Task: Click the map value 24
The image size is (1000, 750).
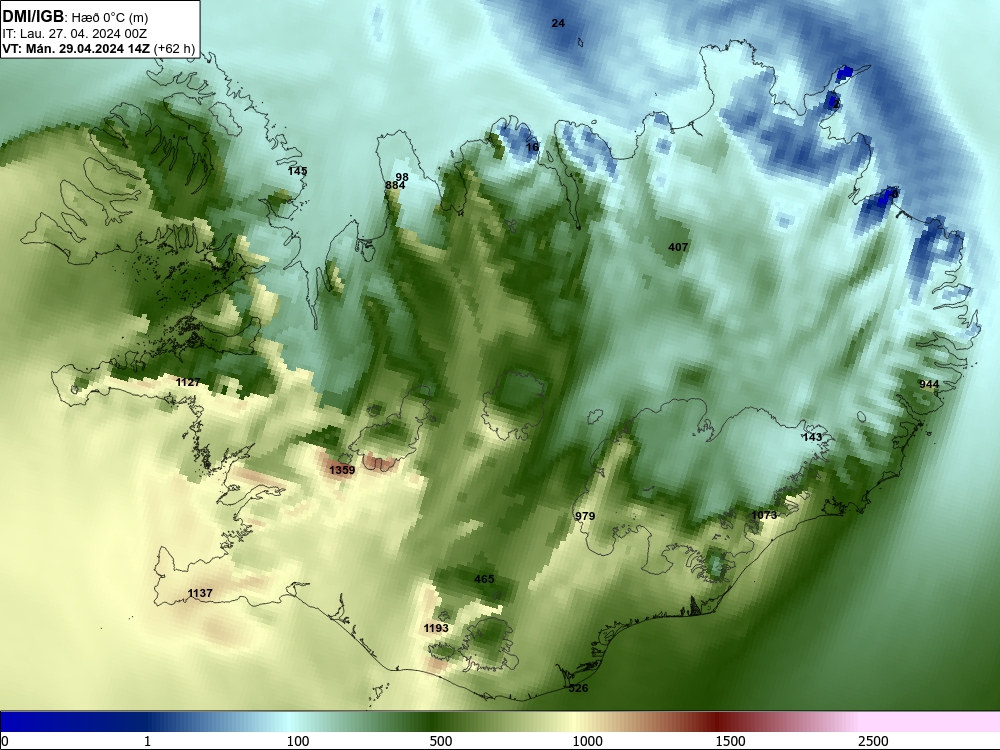Action: 558,24
